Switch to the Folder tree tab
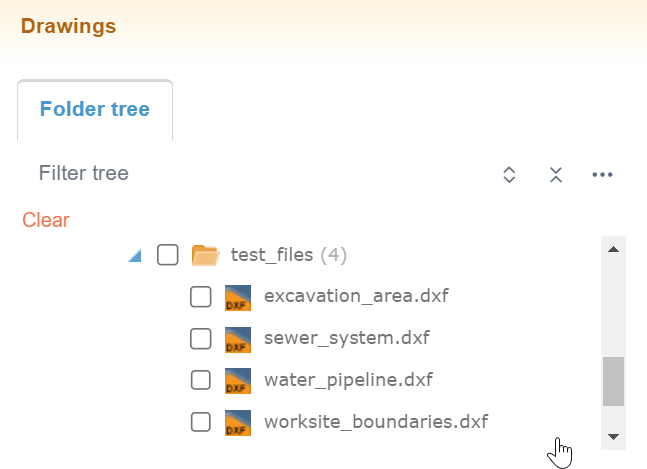This screenshot has width=647, height=469. point(95,109)
